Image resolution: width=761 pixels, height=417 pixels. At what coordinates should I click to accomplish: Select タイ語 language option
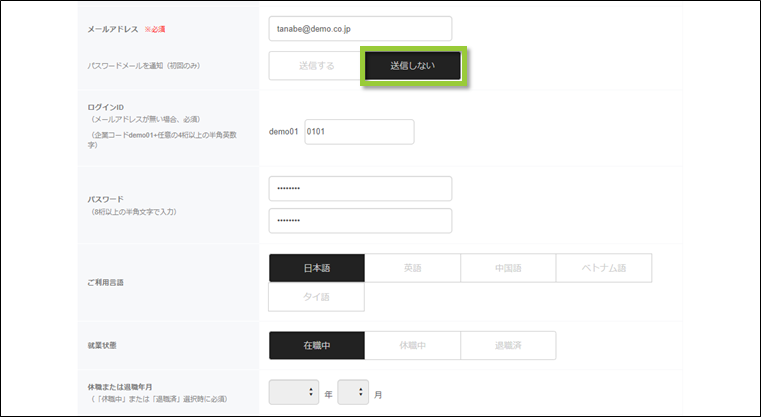tap(316, 297)
